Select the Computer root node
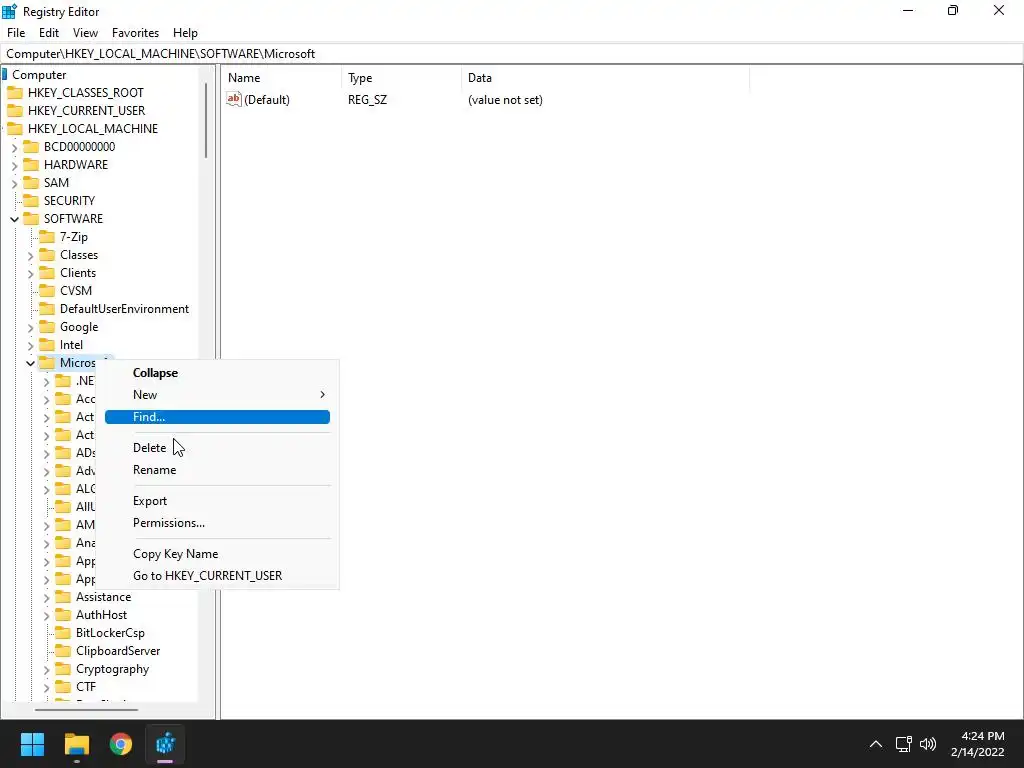Image resolution: width=1024 pixels, height=768 pixels. pyautogui.click(x=39, y=74)
